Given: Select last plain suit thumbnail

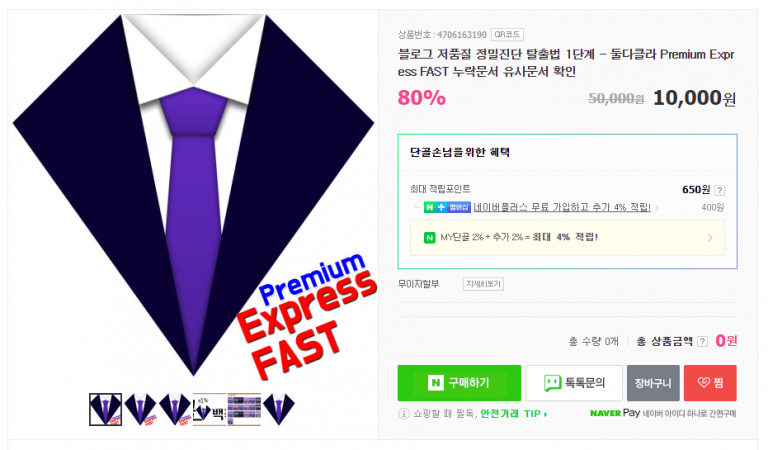Looking at the screenshot, I should point(279,409).
